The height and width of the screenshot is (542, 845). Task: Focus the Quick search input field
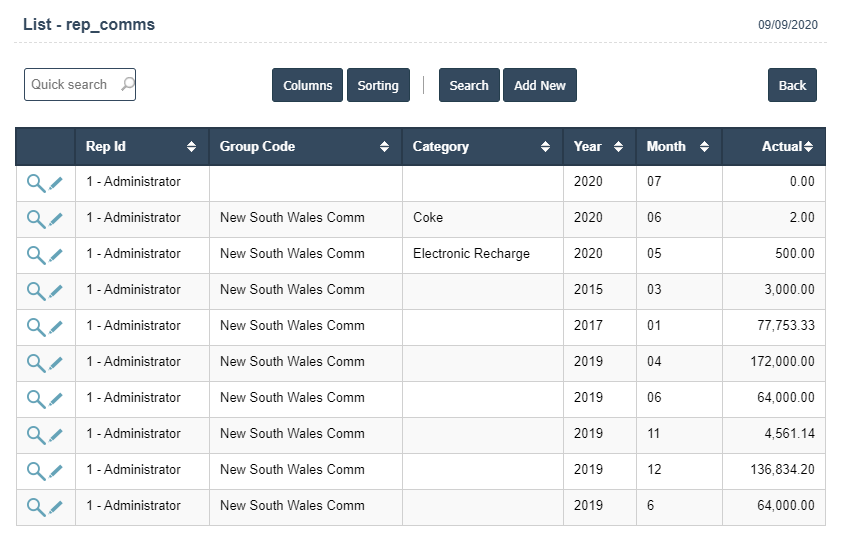[x=72, y=85]
